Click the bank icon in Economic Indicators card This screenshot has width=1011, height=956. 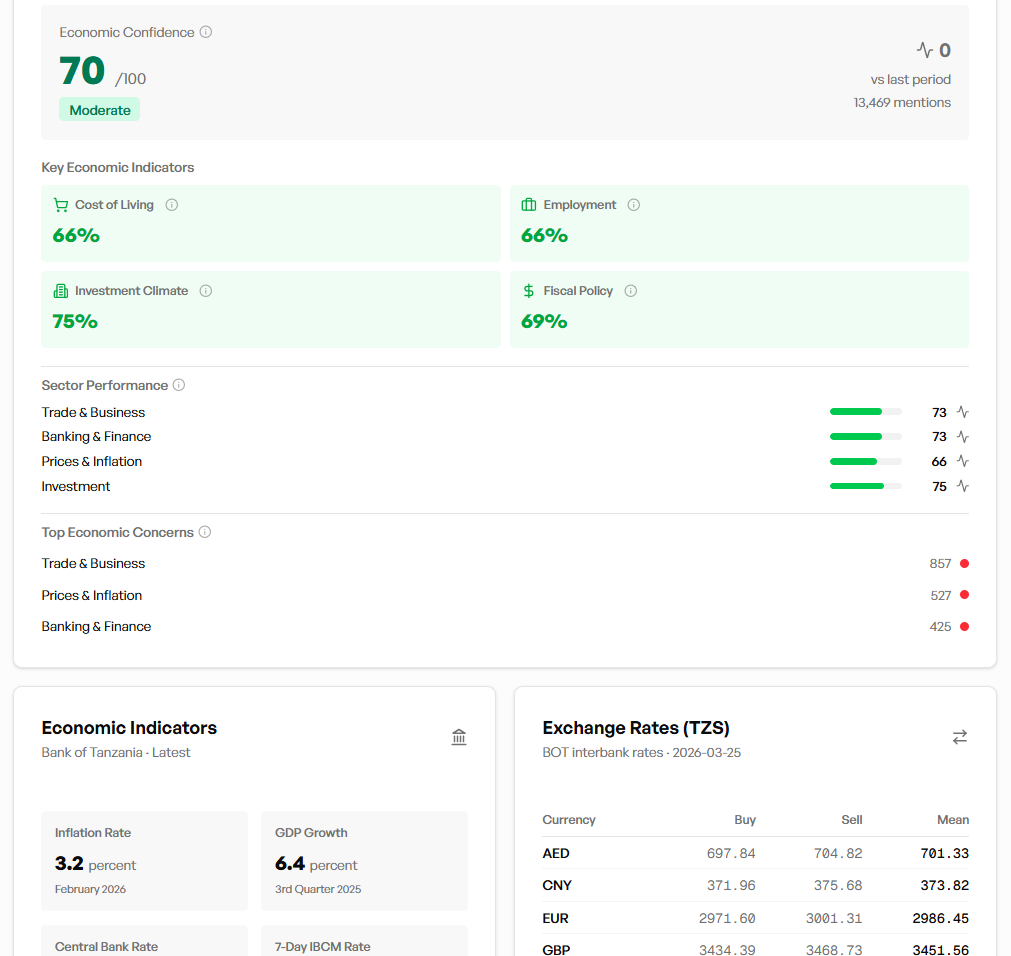tap(458, 737)
